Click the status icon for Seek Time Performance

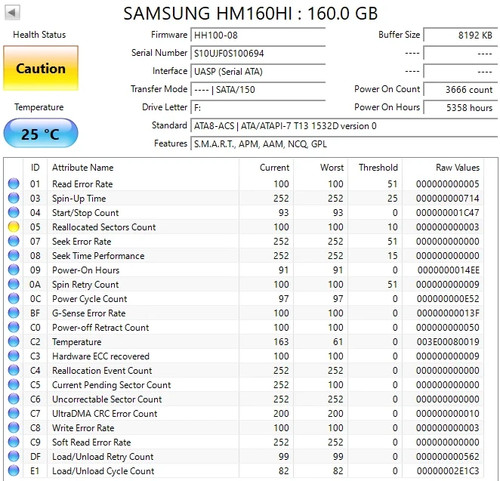coord(14,256)
